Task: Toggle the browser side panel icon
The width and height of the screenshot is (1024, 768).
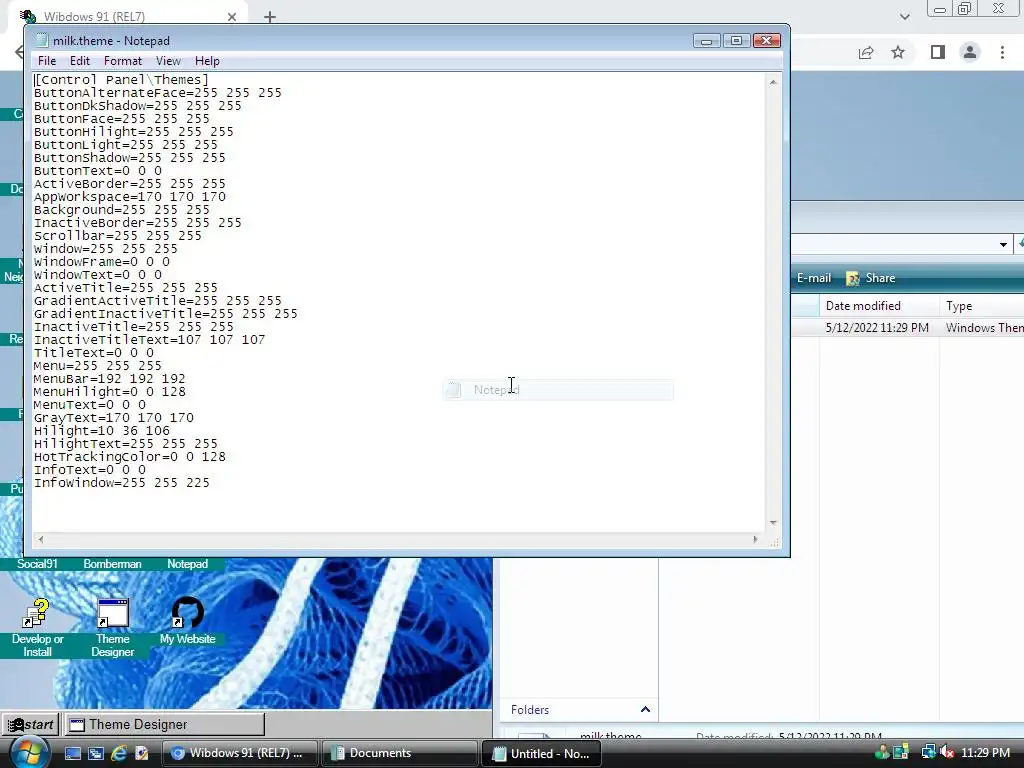Action: [x=938, y=52]
